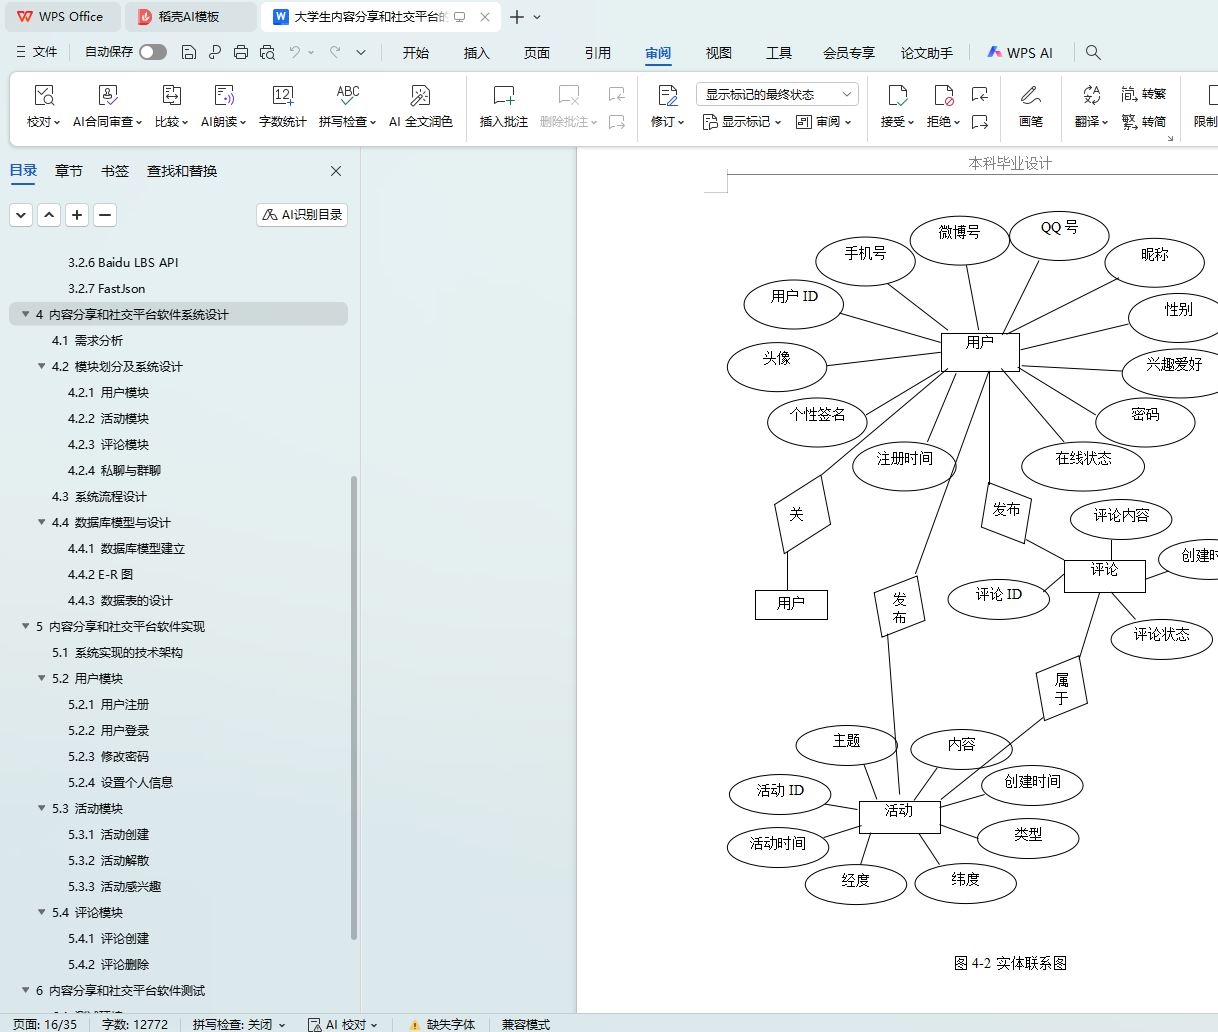1218x1032 pixels.
Task: Jump to the 4.4.2 E-R 图 heading
Action: point(100,574)
